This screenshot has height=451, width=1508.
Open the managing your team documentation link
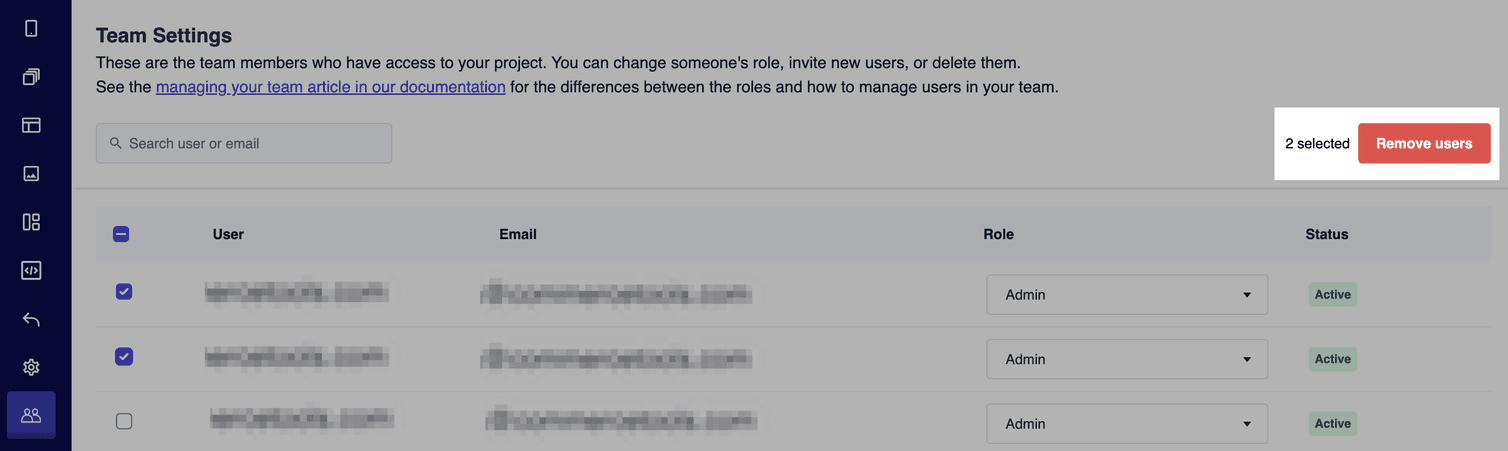pyautogui.click(x=330, y=87)
